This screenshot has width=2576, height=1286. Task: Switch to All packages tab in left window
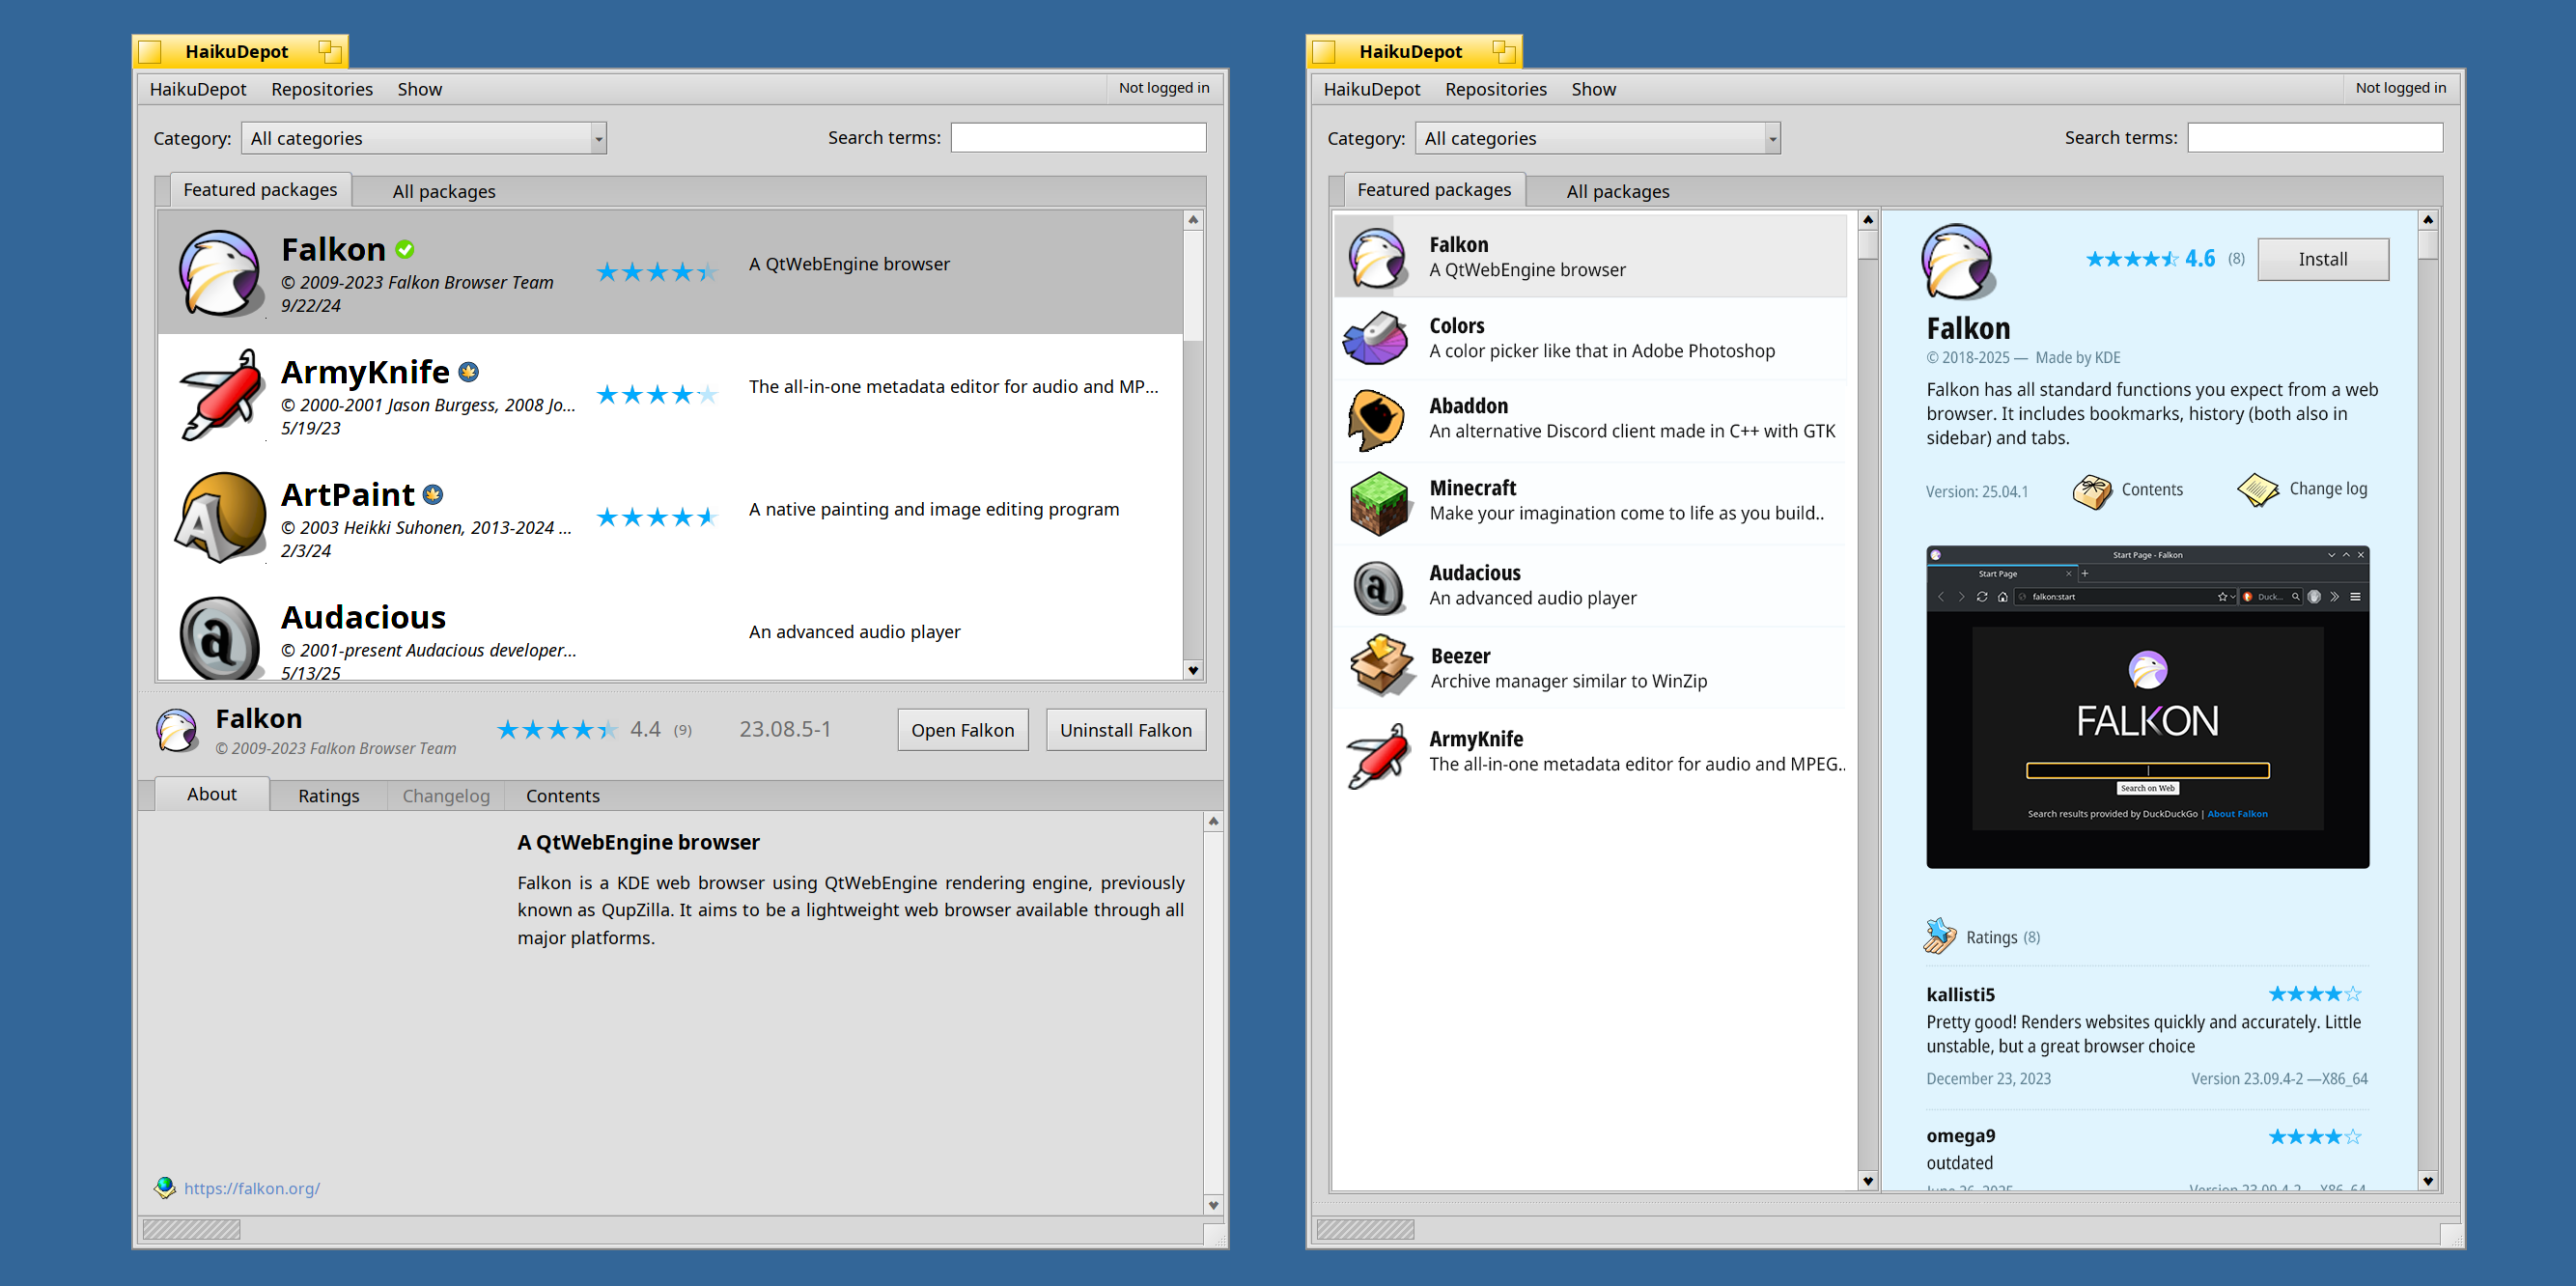click(x=444, y=191)
